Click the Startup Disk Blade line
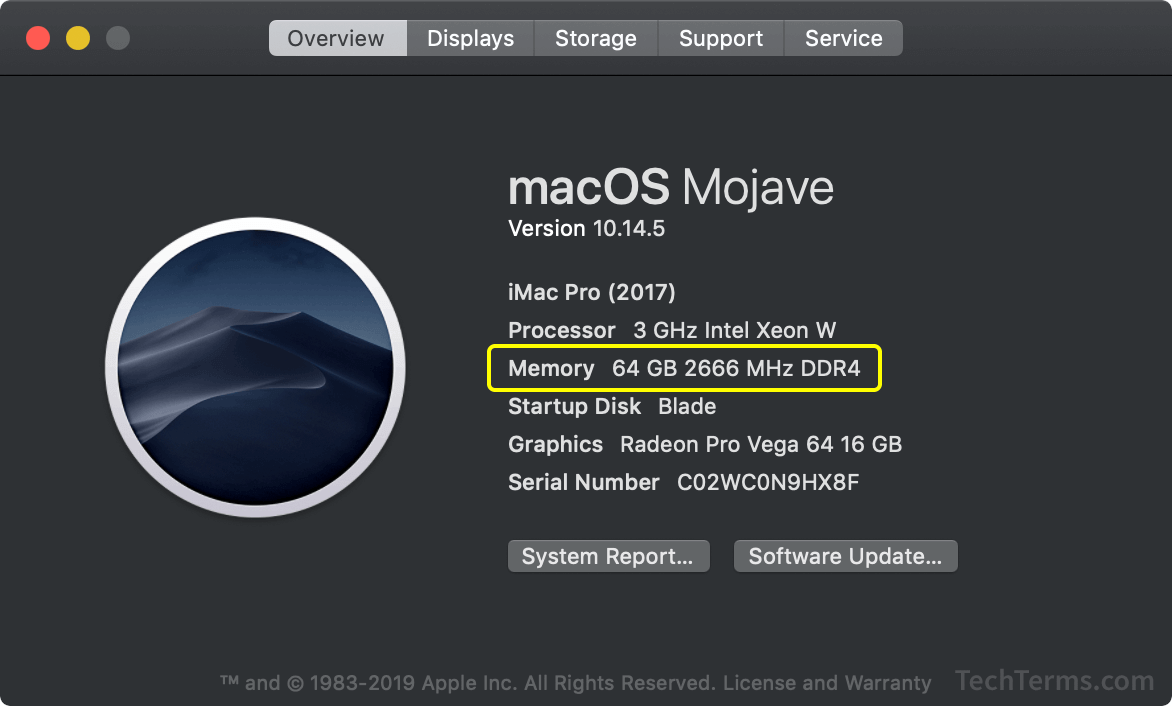This screenshot has height=706, width=1172. 612,406
